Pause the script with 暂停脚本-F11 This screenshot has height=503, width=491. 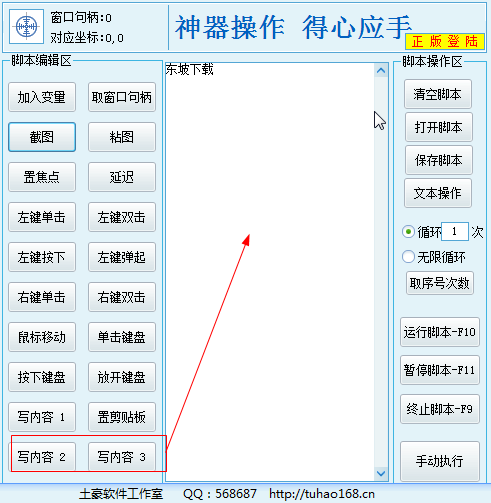pyautogui.click(x=440, y=370)
